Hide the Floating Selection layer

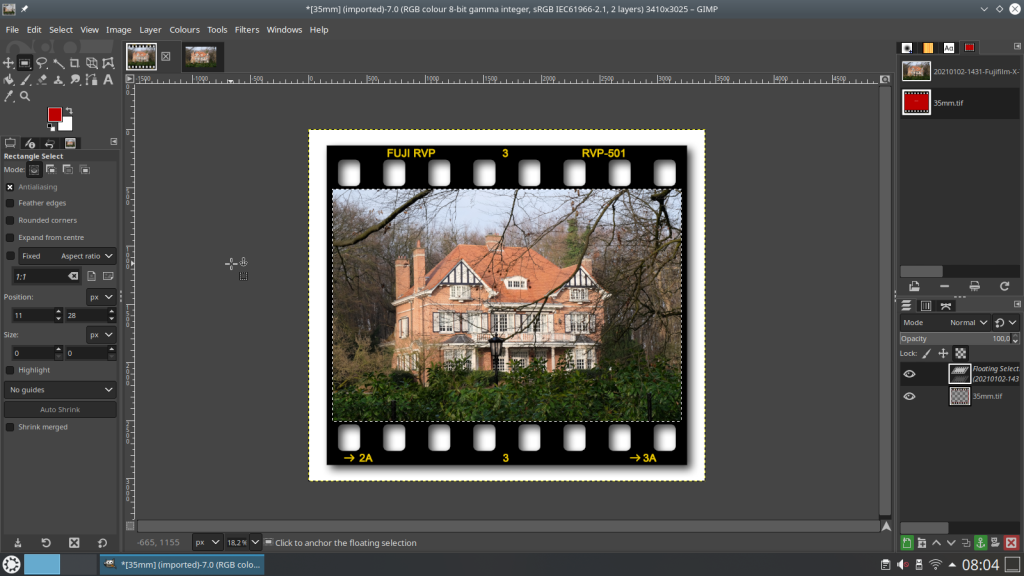(909, 374)
